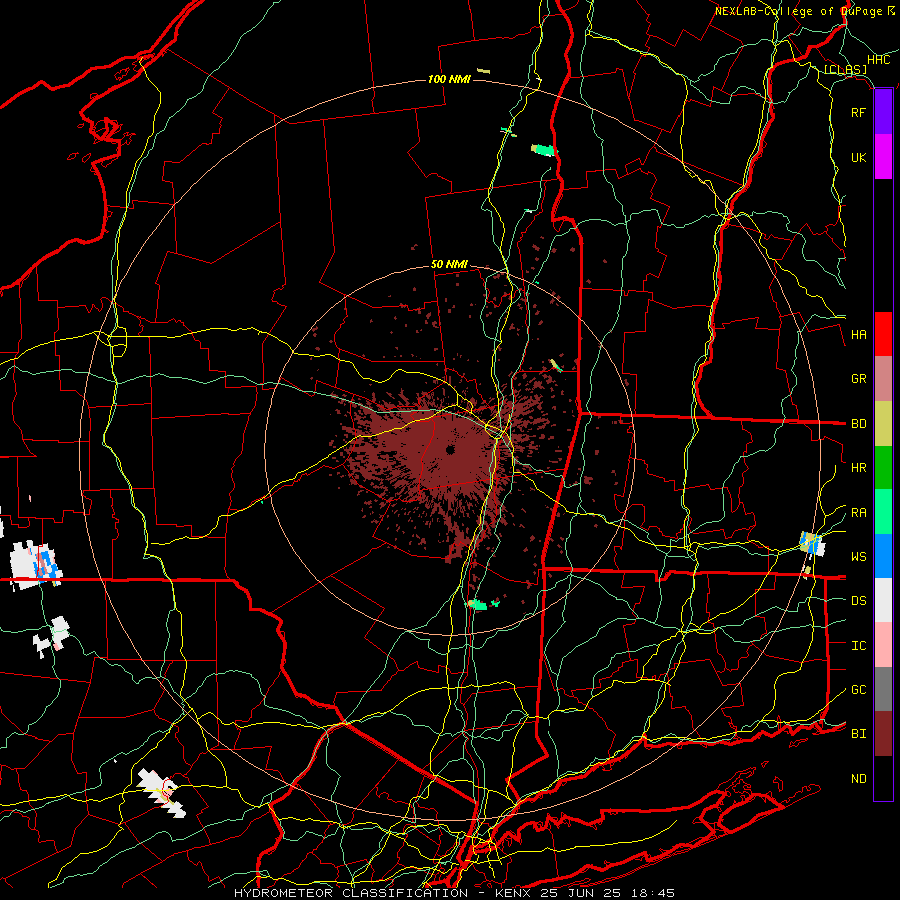Click the DS legend label
900x900 pixels.
click(858, 601)
